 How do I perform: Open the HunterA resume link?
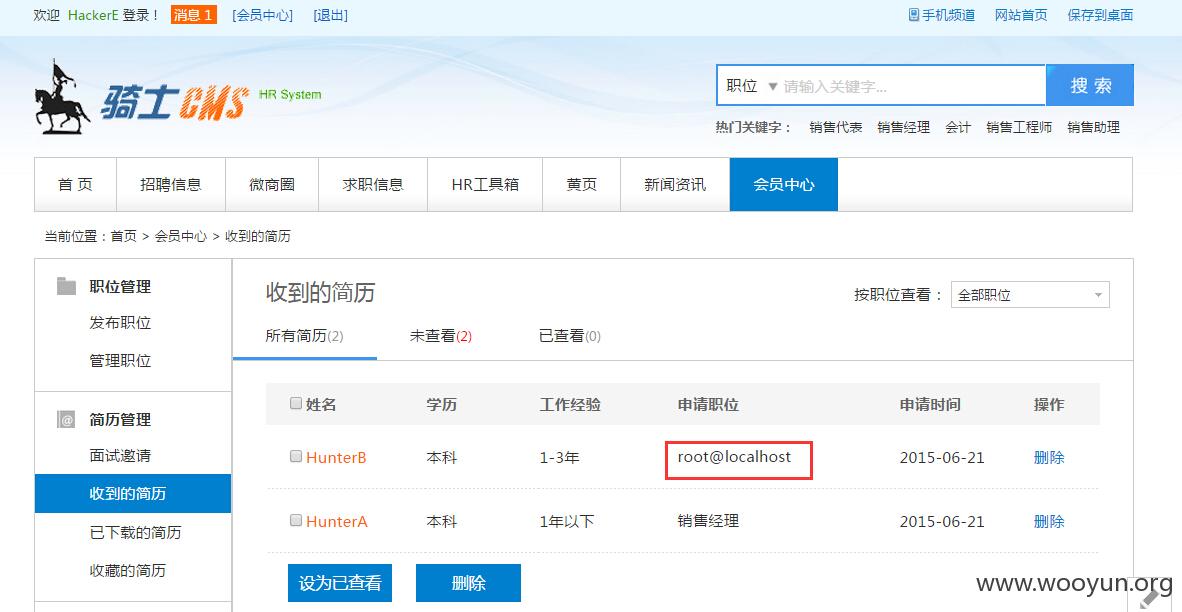(337, 522)
